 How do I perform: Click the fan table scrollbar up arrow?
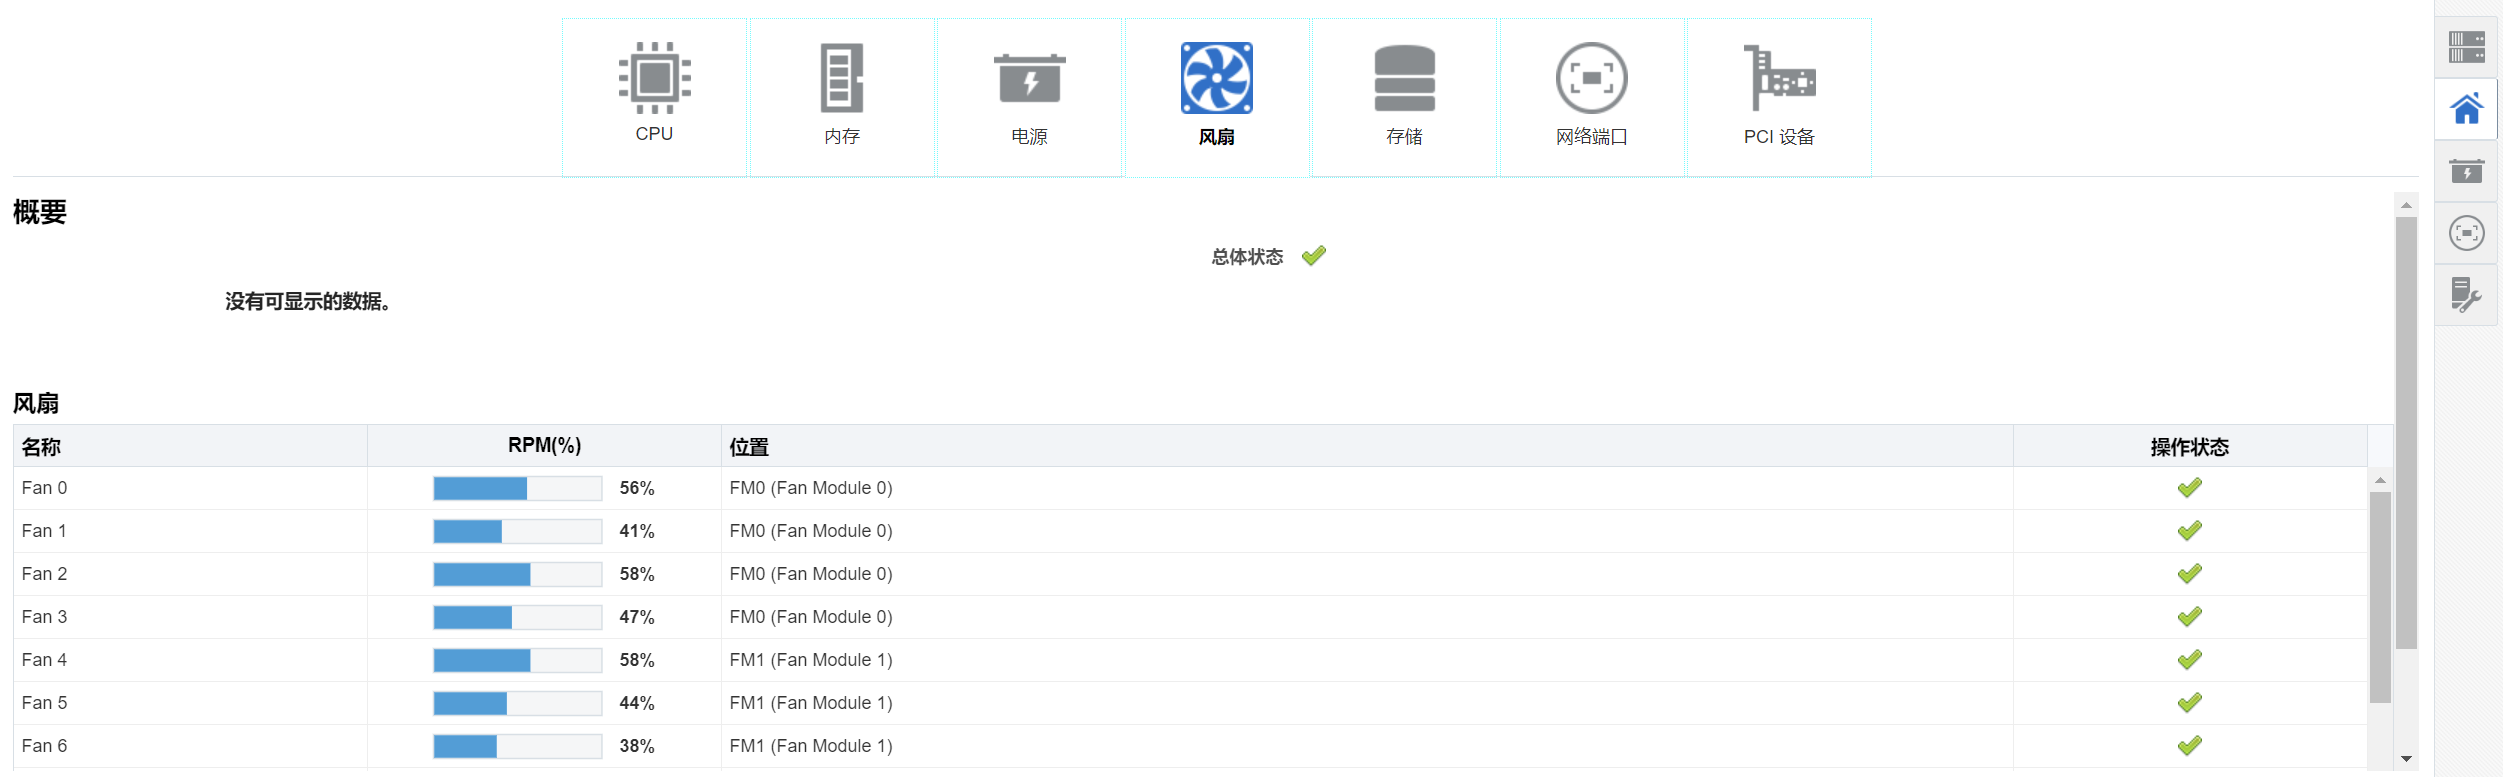pos(2380,480)
